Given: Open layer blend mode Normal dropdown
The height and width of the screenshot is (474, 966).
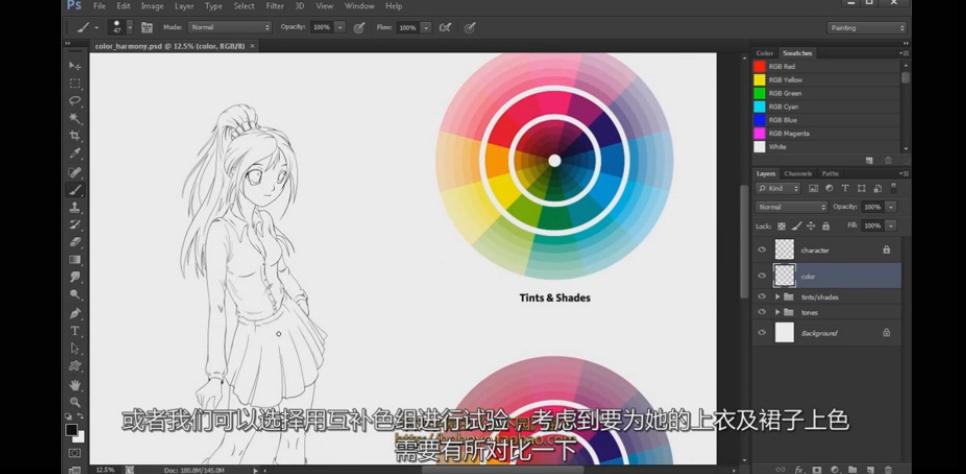Looking at the screenshot, I should [x=792, y=207].
